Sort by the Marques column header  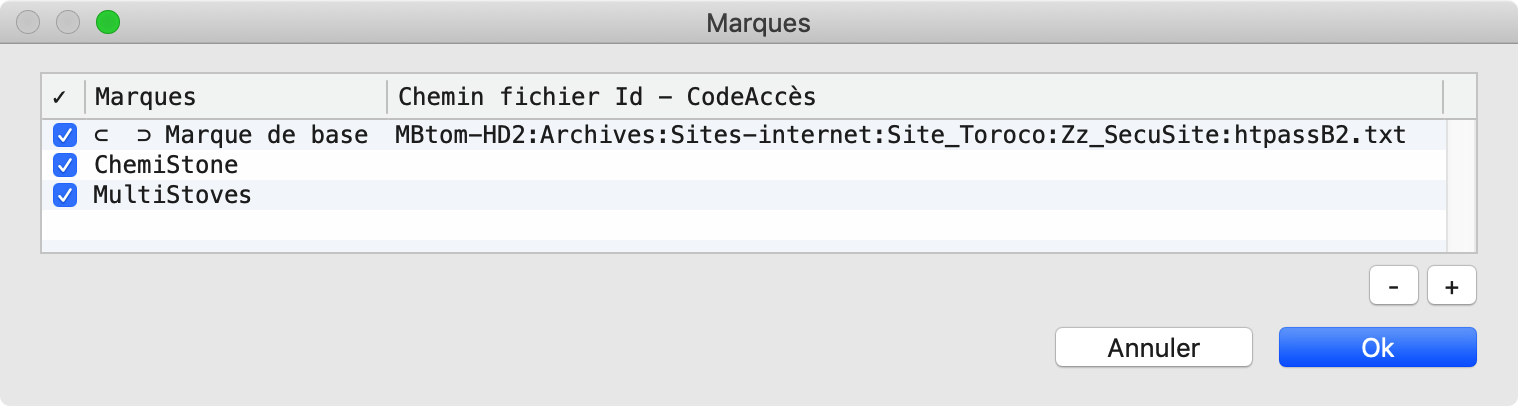(237, 97)
